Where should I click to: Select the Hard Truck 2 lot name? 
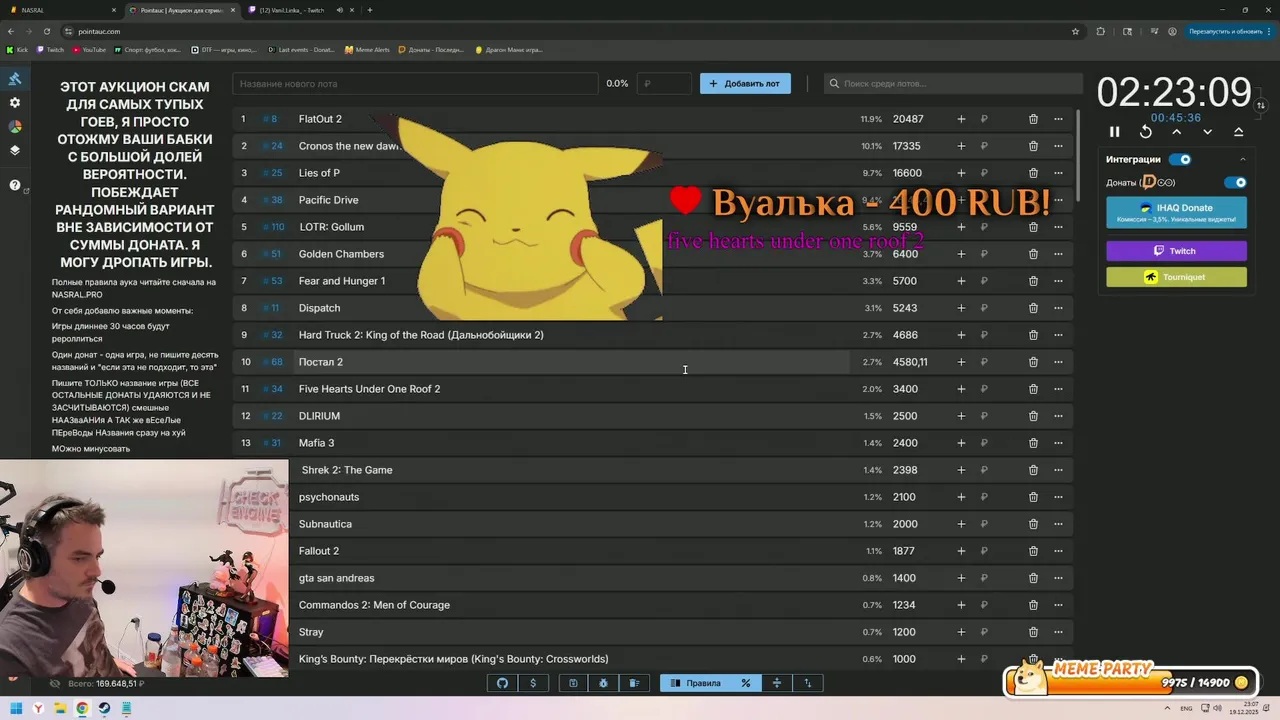pos(421,335)
